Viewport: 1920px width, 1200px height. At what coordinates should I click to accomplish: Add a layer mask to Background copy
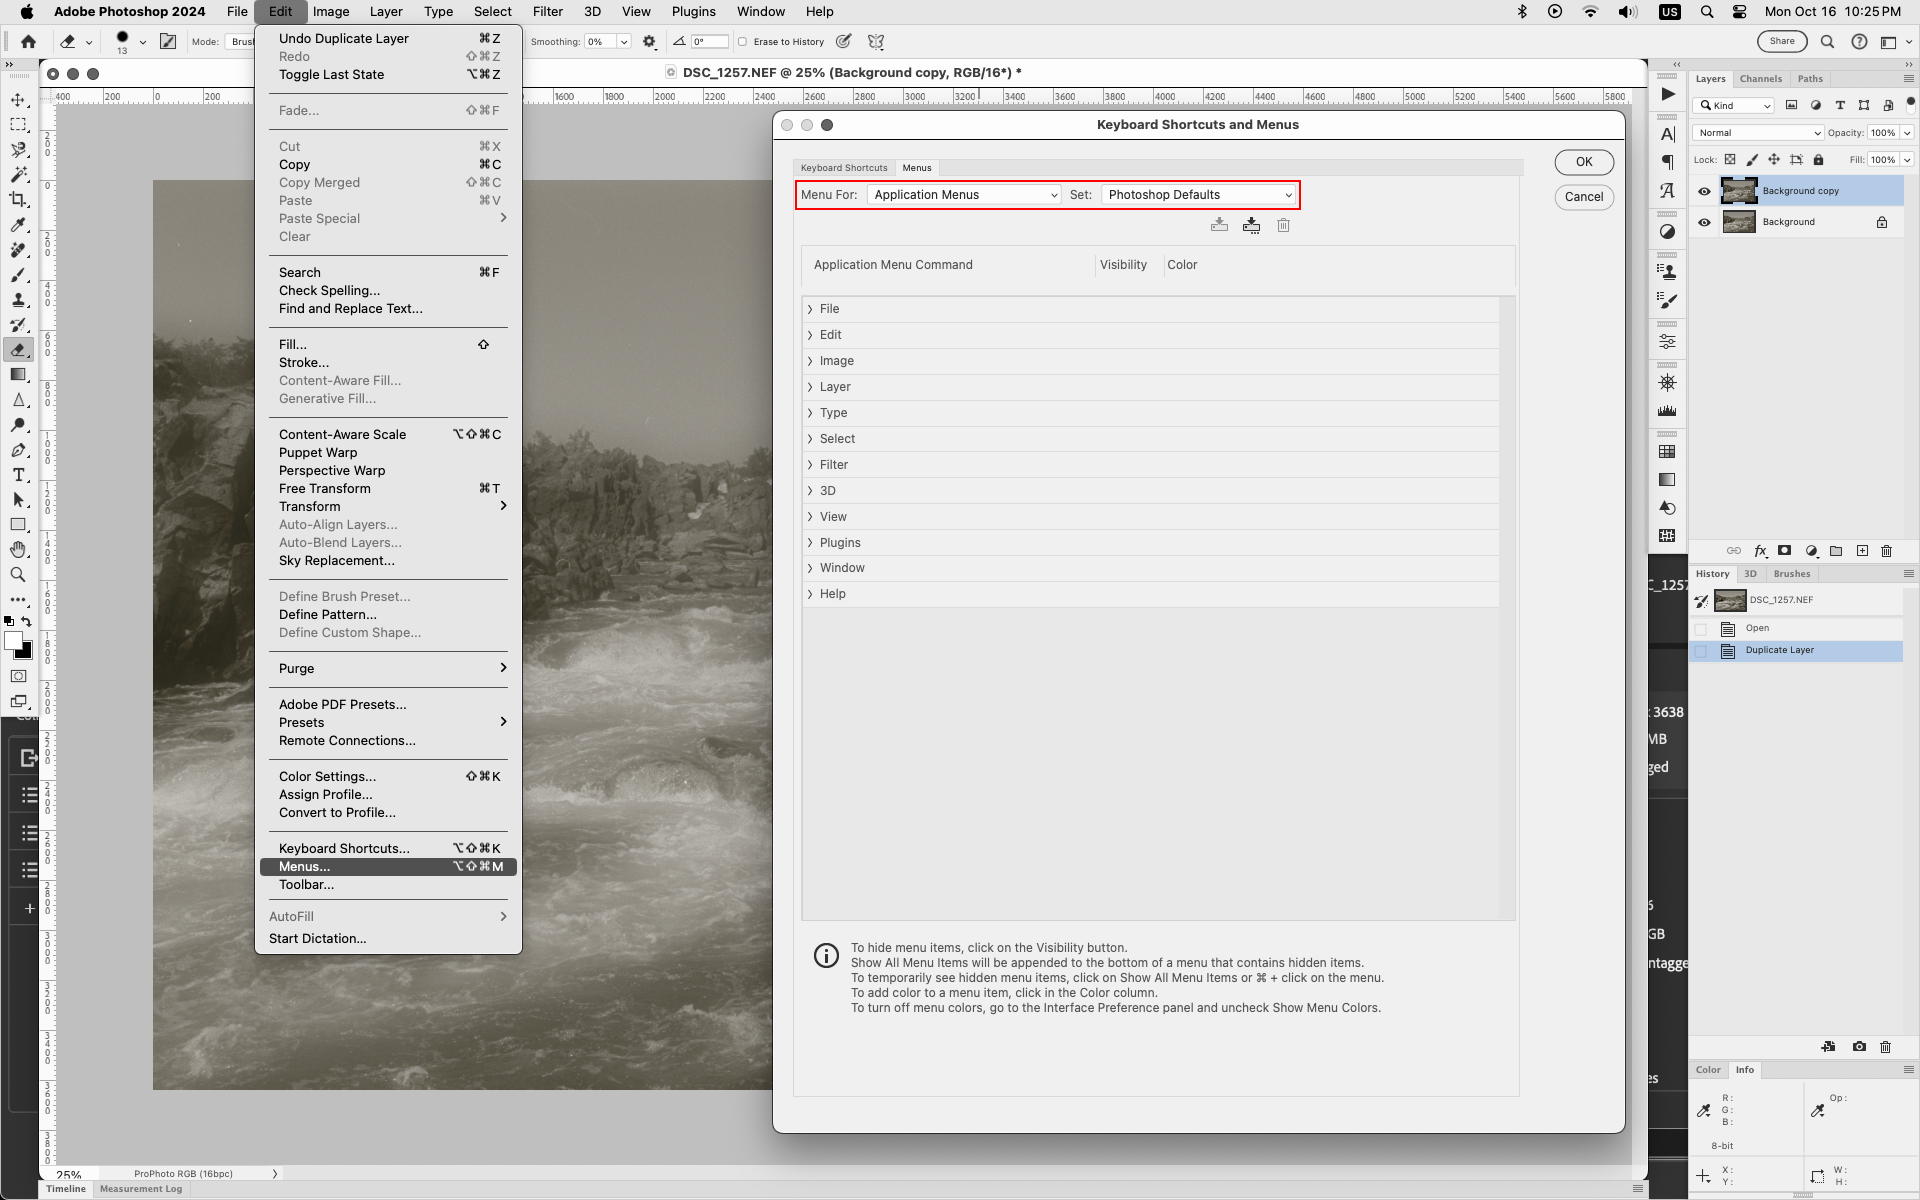[1785, 551]
